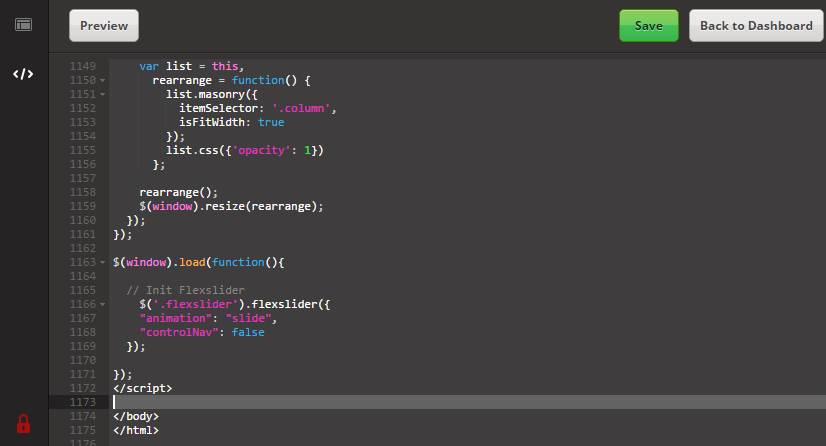Collapse the fold arrow on line 1163

[x=102, y=262]
